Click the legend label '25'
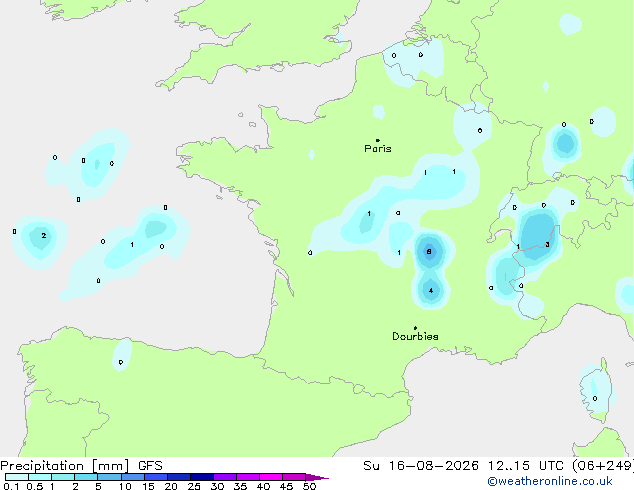634x490 pixels. pos(194,486)
